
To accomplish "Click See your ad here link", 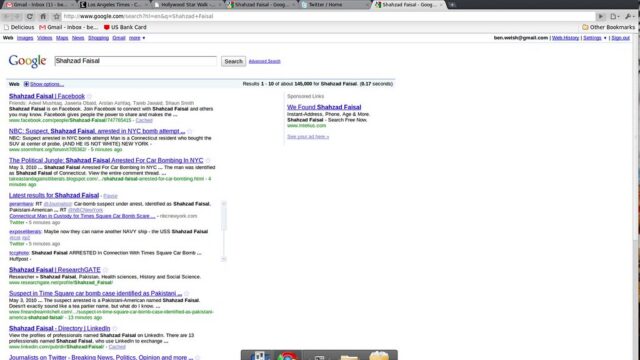I will click(308, 137).
